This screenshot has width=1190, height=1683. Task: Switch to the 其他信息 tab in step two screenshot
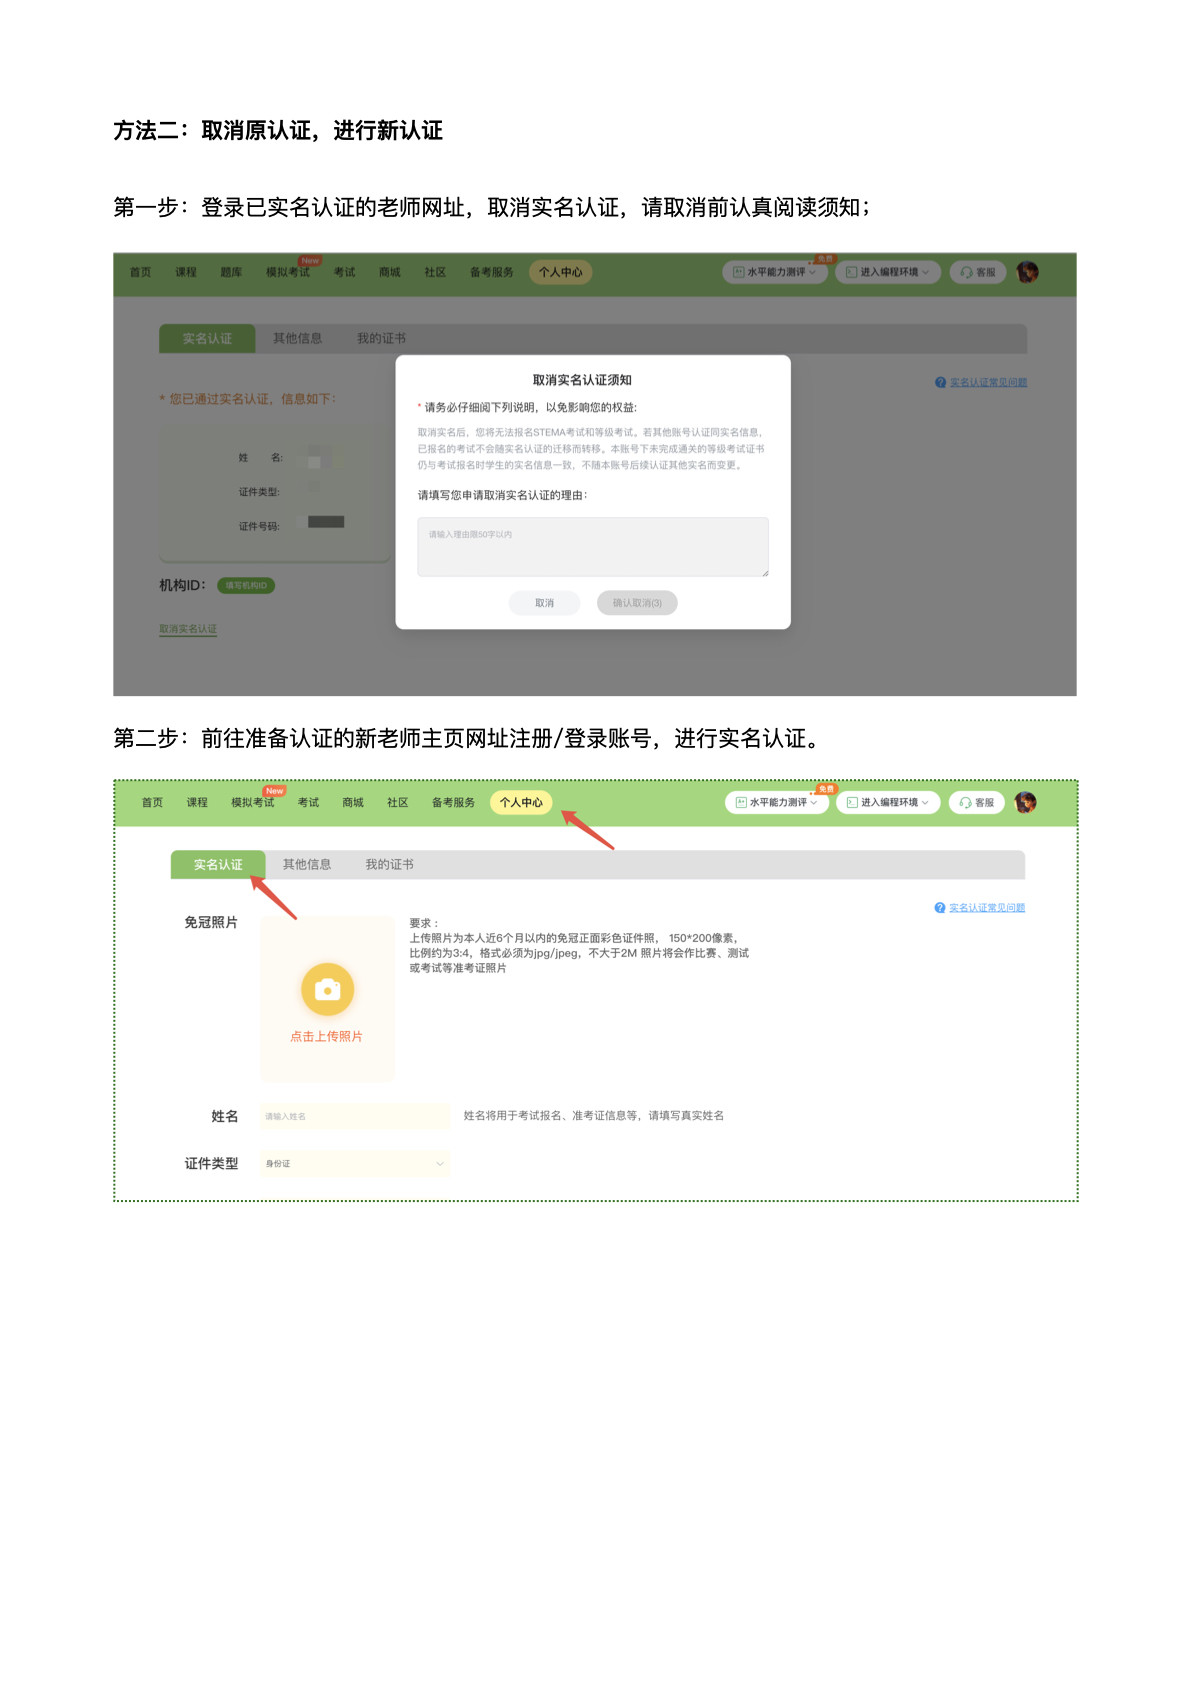[306, 865]
